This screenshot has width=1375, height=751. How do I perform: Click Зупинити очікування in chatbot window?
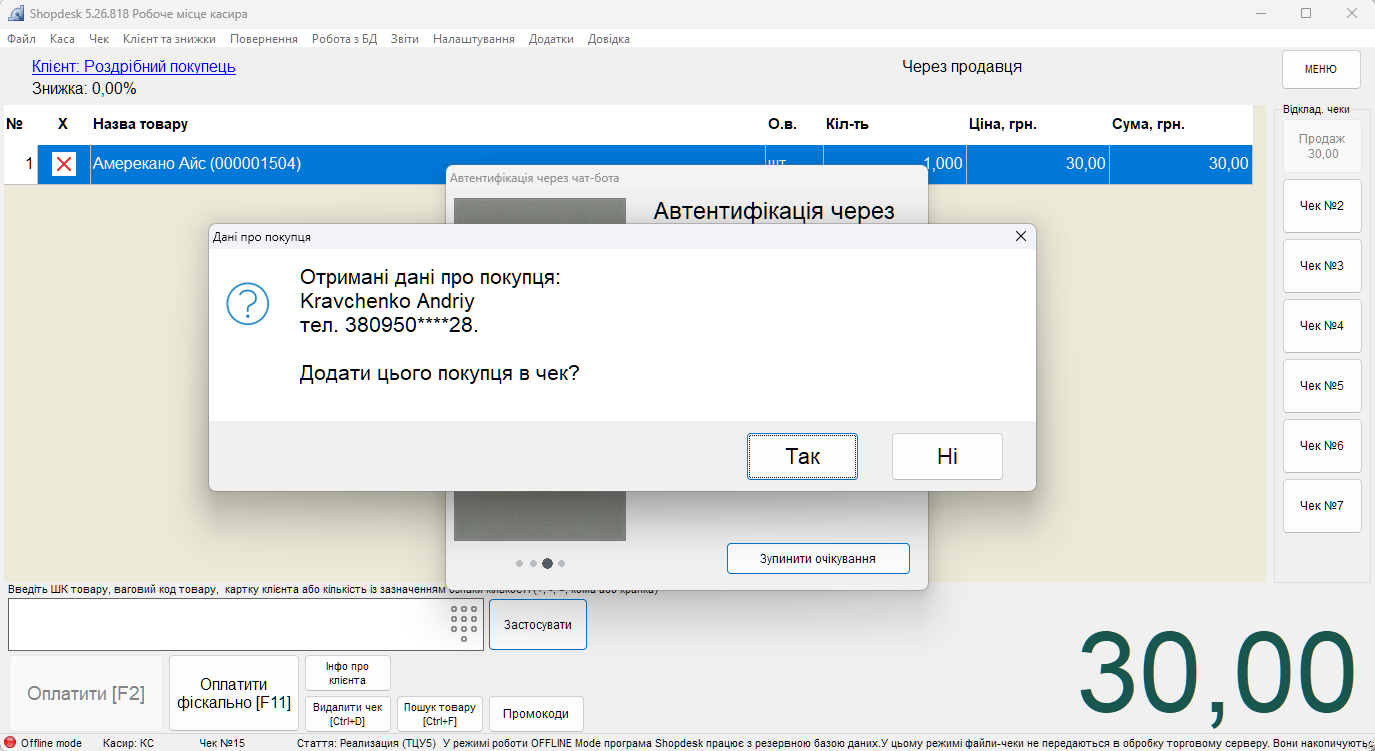(x=818, y=558)
